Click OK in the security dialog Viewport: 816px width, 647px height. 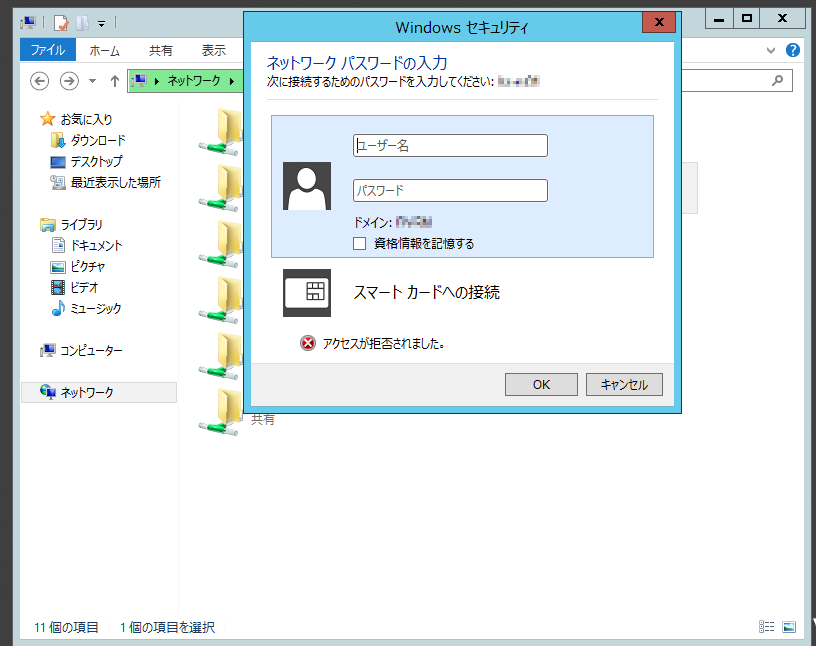coord(541,384)
